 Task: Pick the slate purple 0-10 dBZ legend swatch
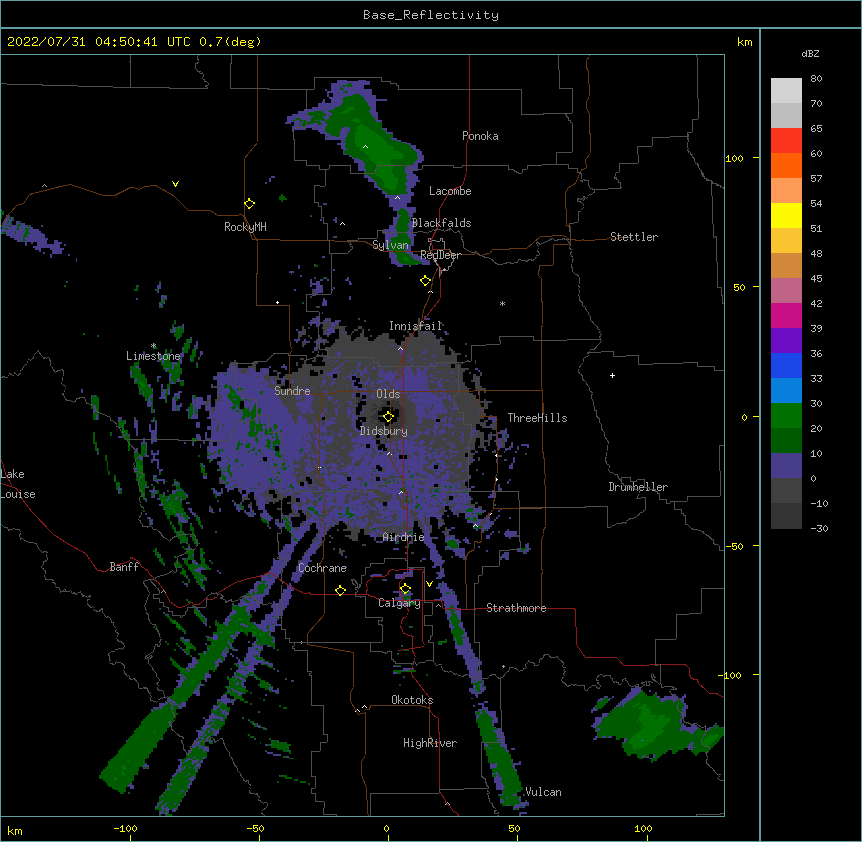pos(786,466)
